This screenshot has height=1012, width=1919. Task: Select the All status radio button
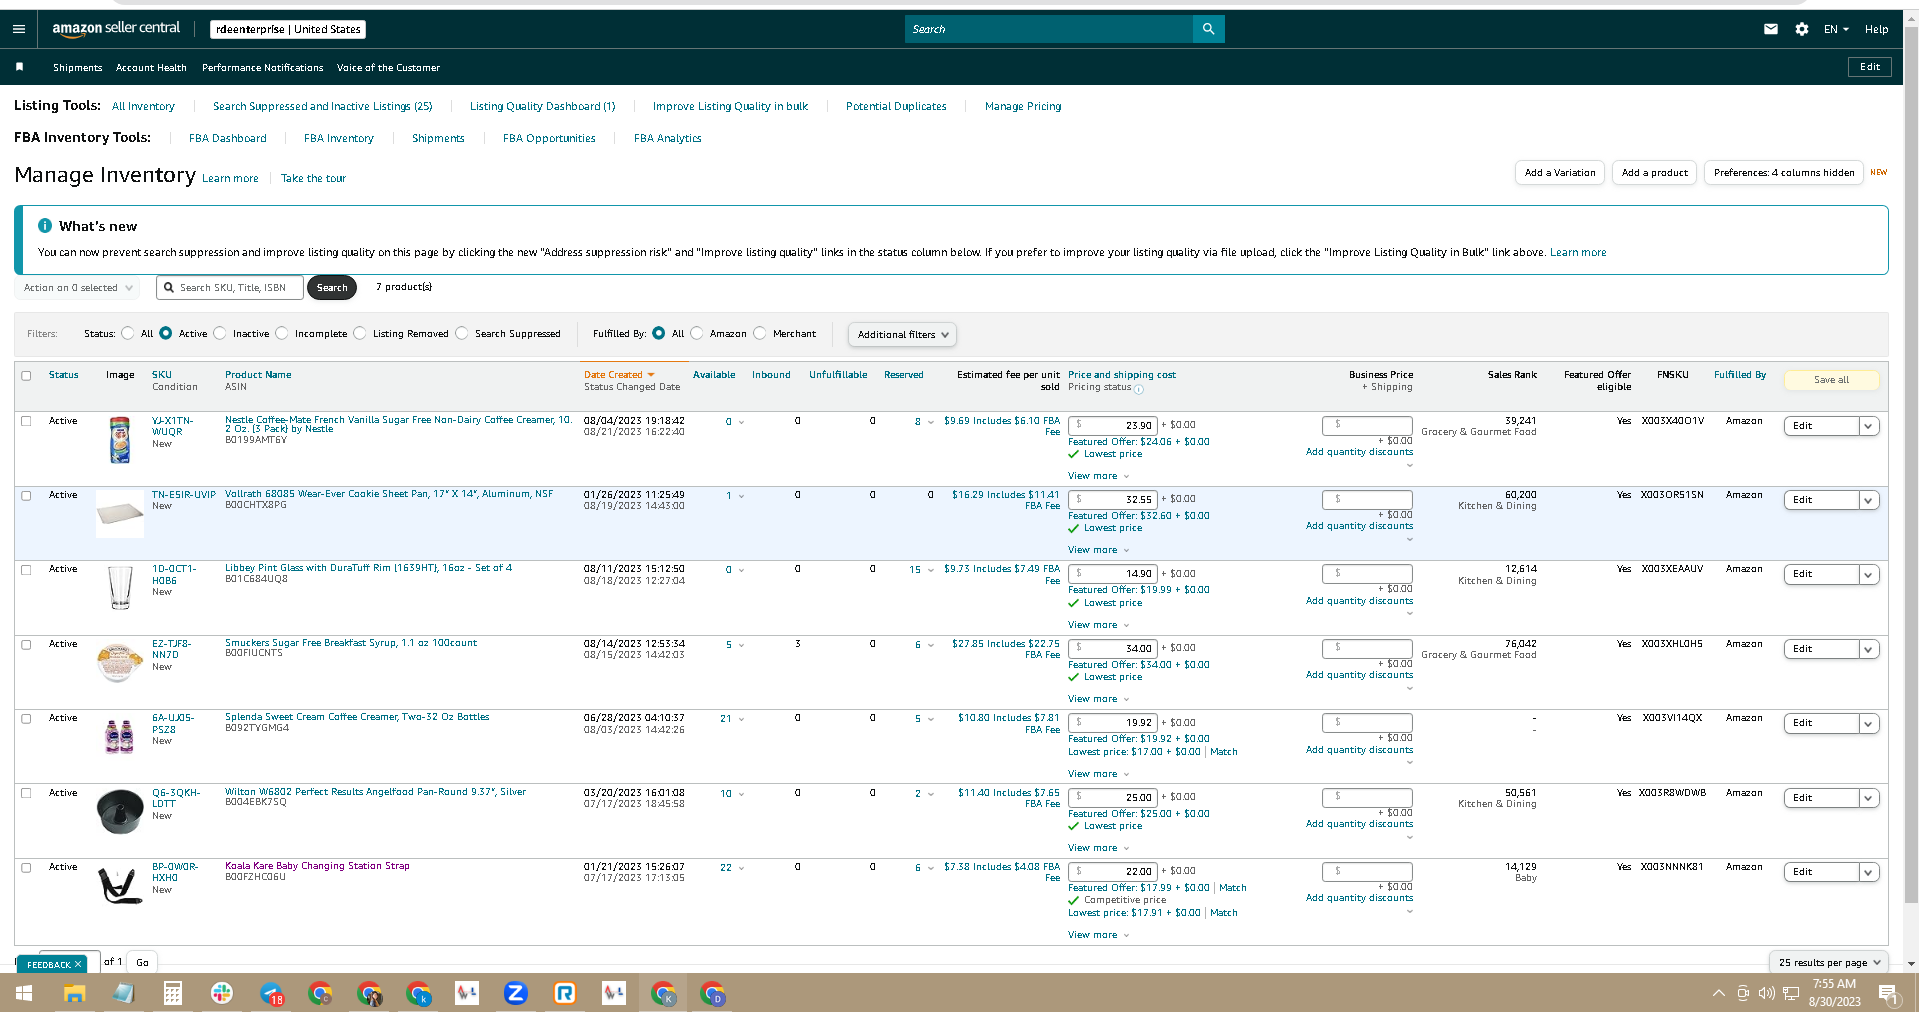tap(128, 333)
